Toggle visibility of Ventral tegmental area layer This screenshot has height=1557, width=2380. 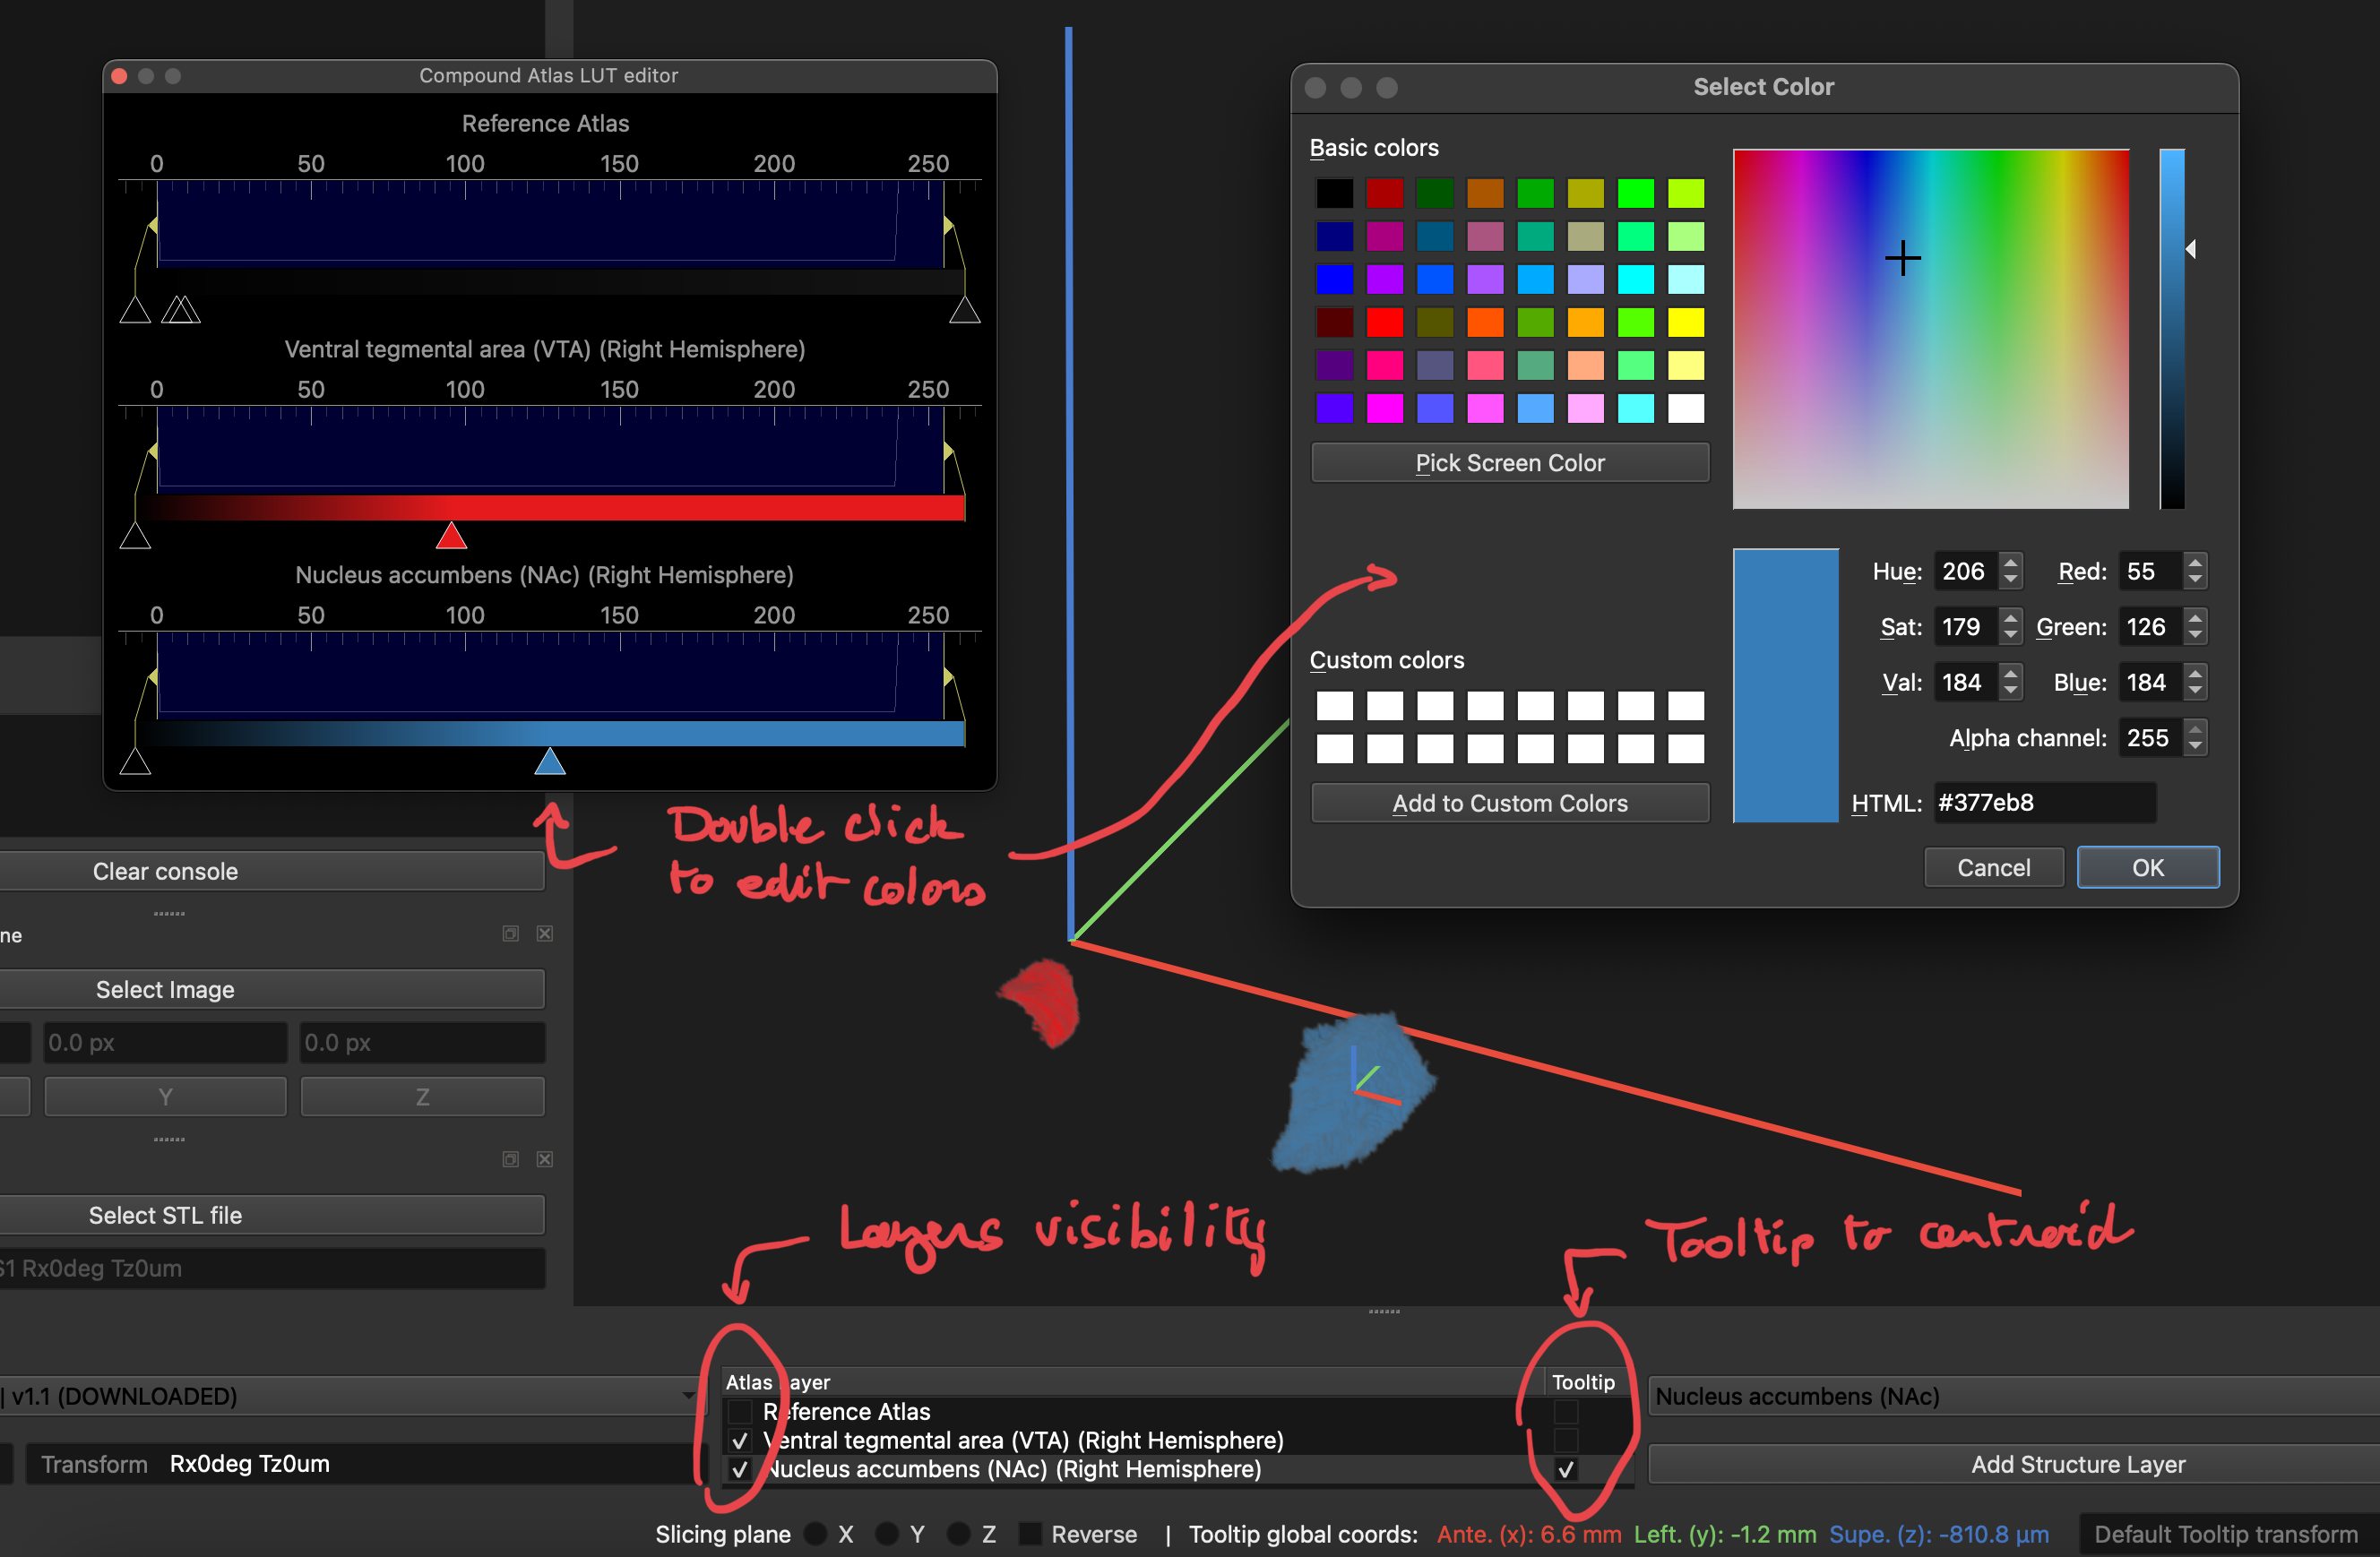[x=740, y=1441]
